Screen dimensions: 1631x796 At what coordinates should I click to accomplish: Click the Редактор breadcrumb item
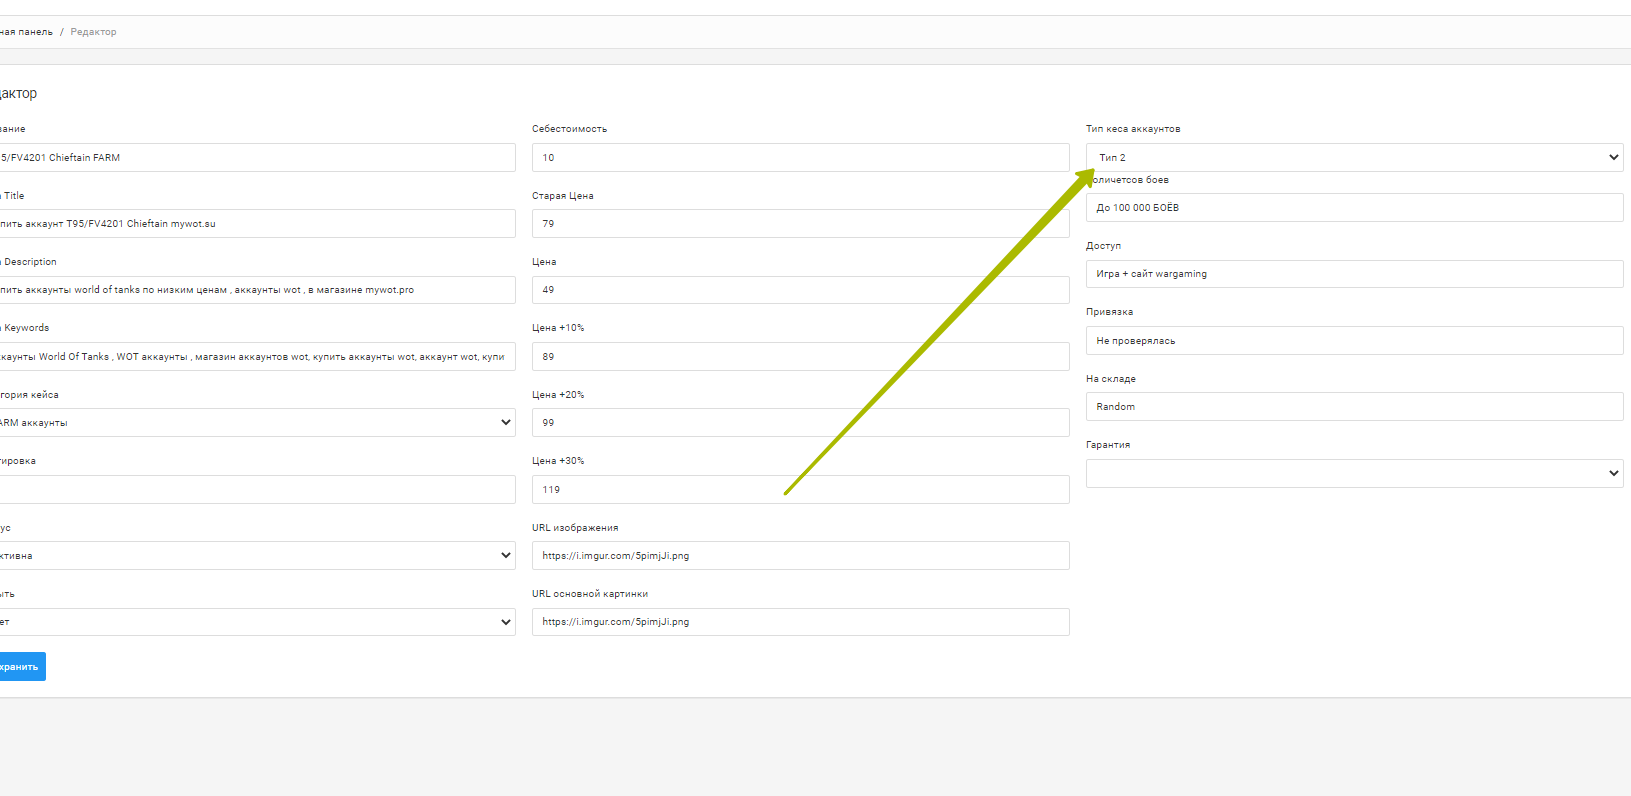93,32
